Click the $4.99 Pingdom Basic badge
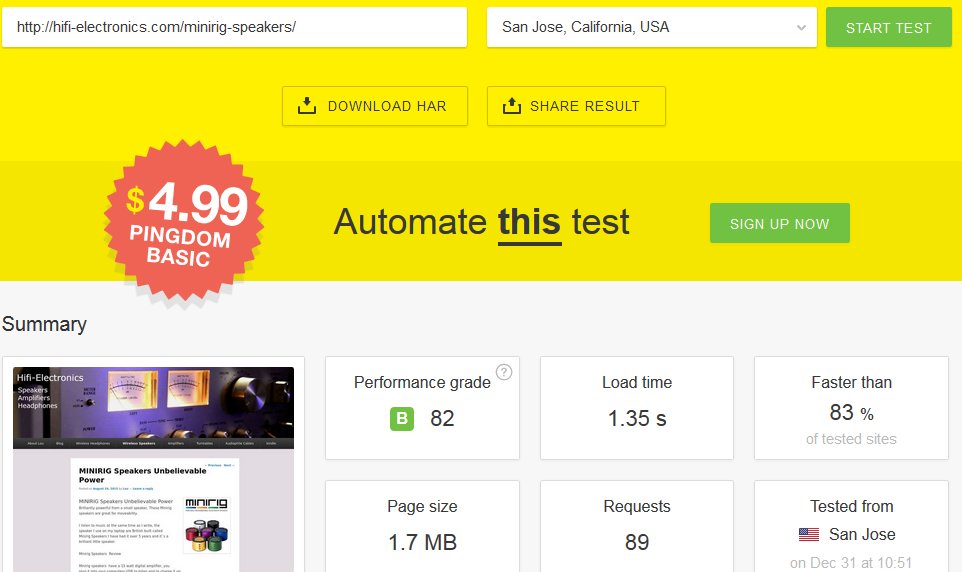 (x=184, y=221)
